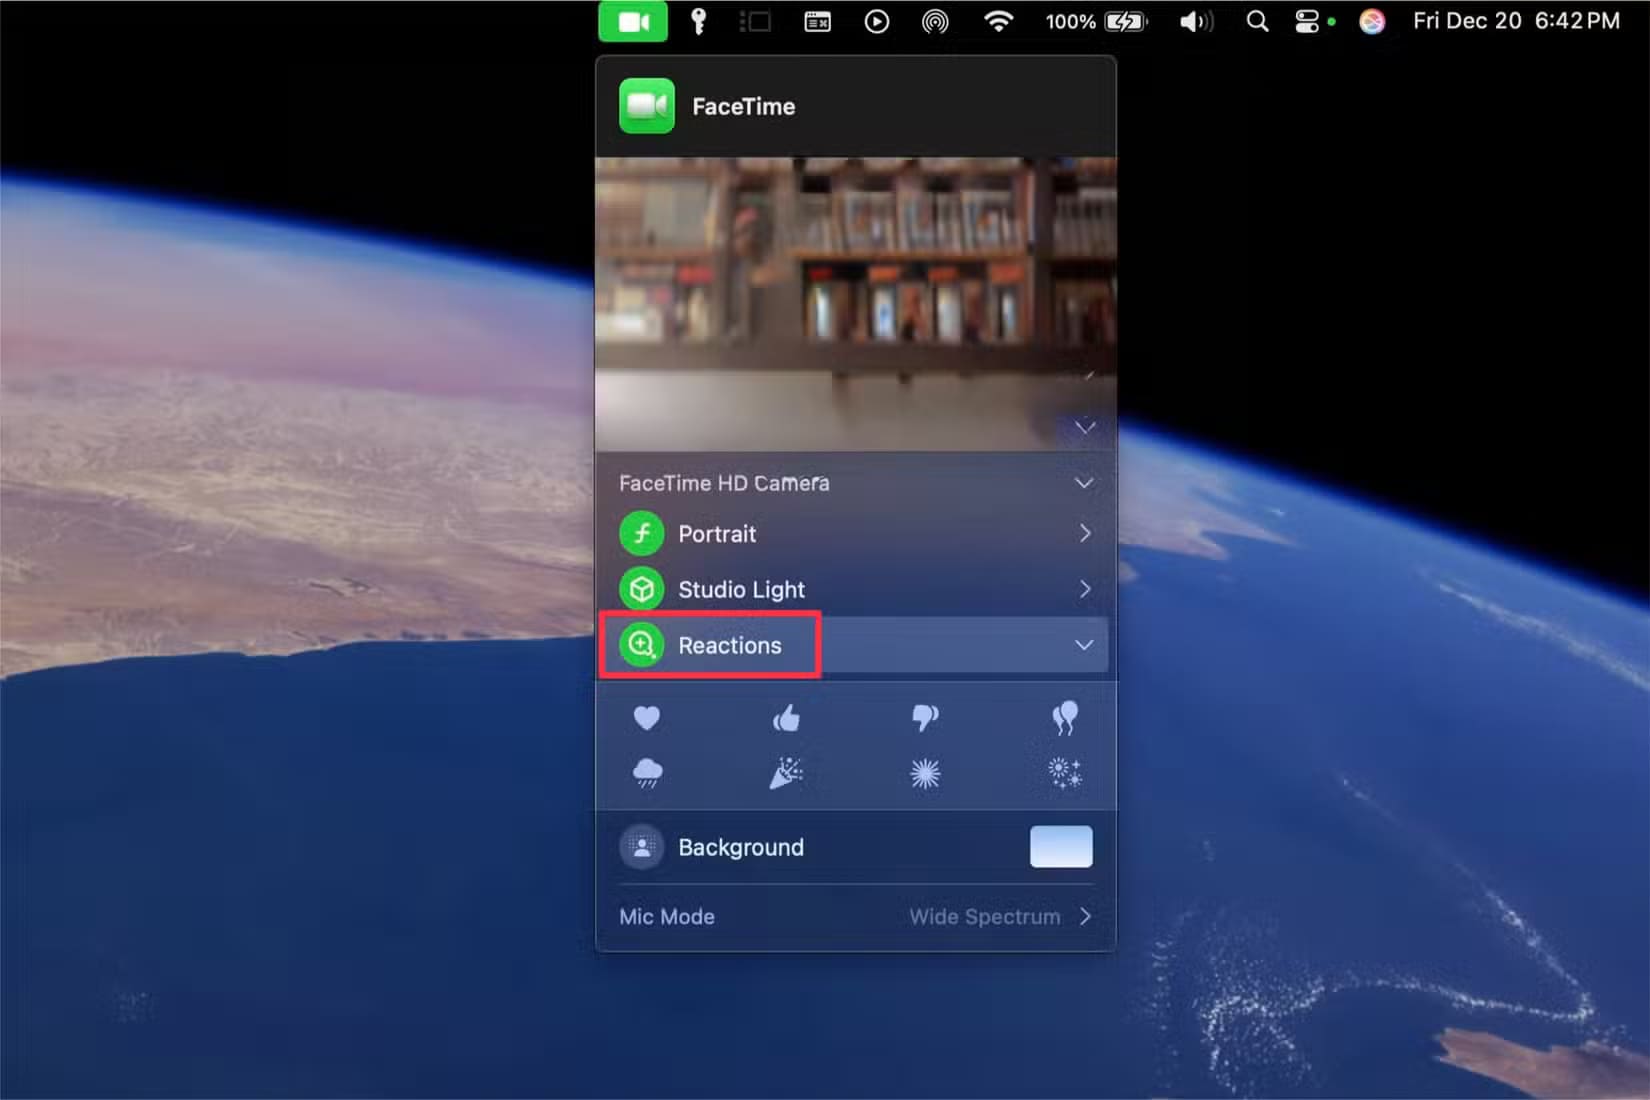Image resolution: width=1650 pixels, height=1100 pixels.
Task: Toggle the Reactions green icon
Action: (x=642, y=645)
